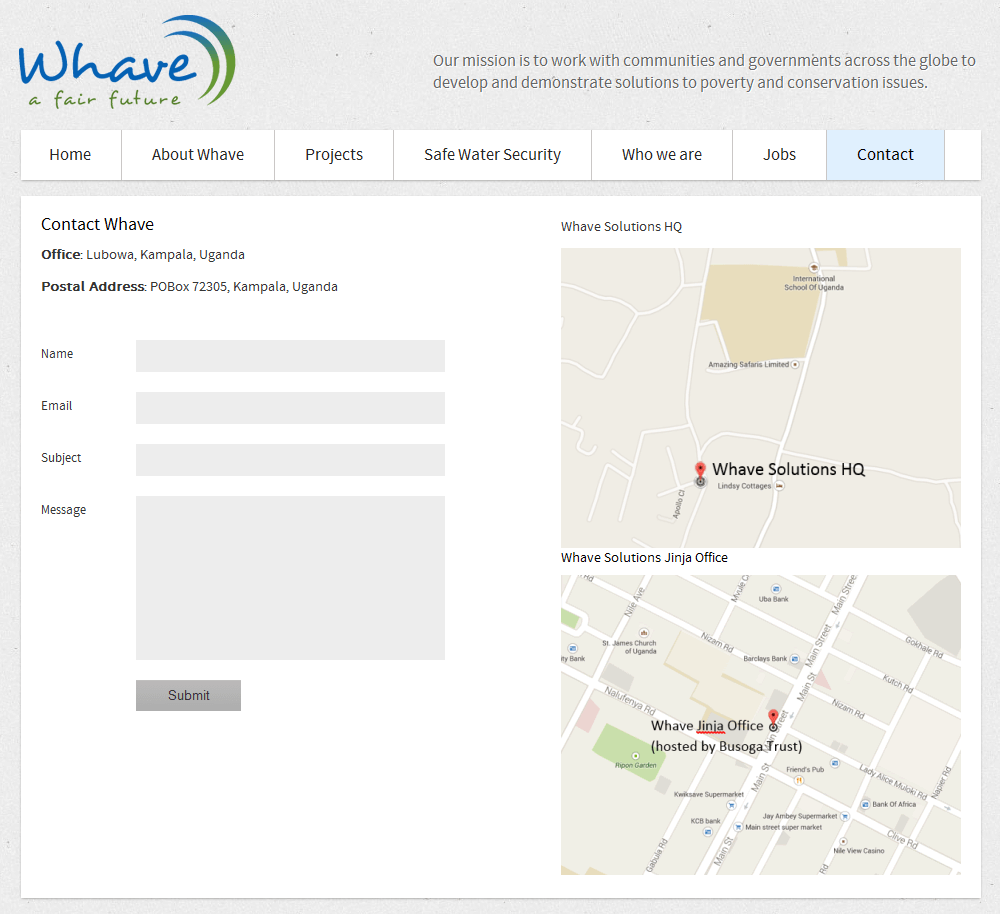
Task: Click the Bank Of Africa marker icon
Action: click(864, 804)
